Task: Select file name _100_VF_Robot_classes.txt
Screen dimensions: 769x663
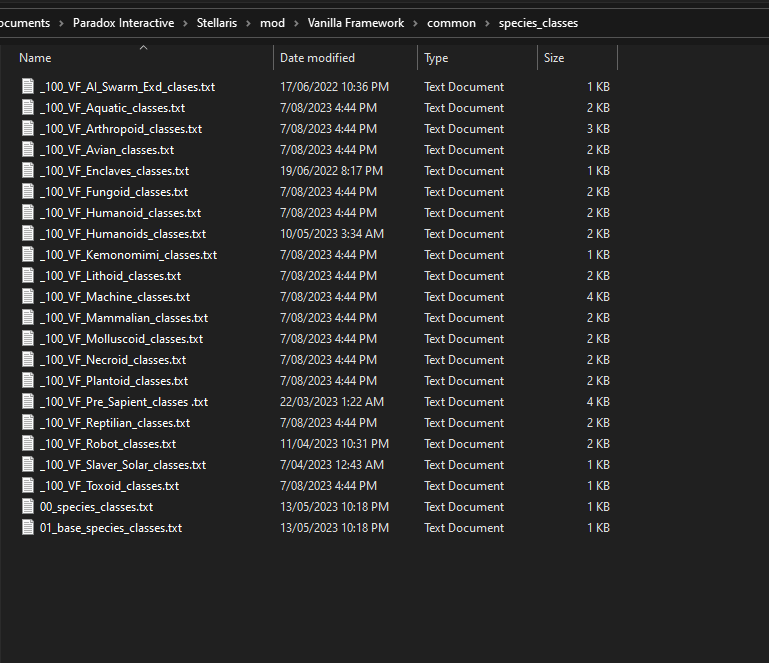Action: click(x=108, y=444)
